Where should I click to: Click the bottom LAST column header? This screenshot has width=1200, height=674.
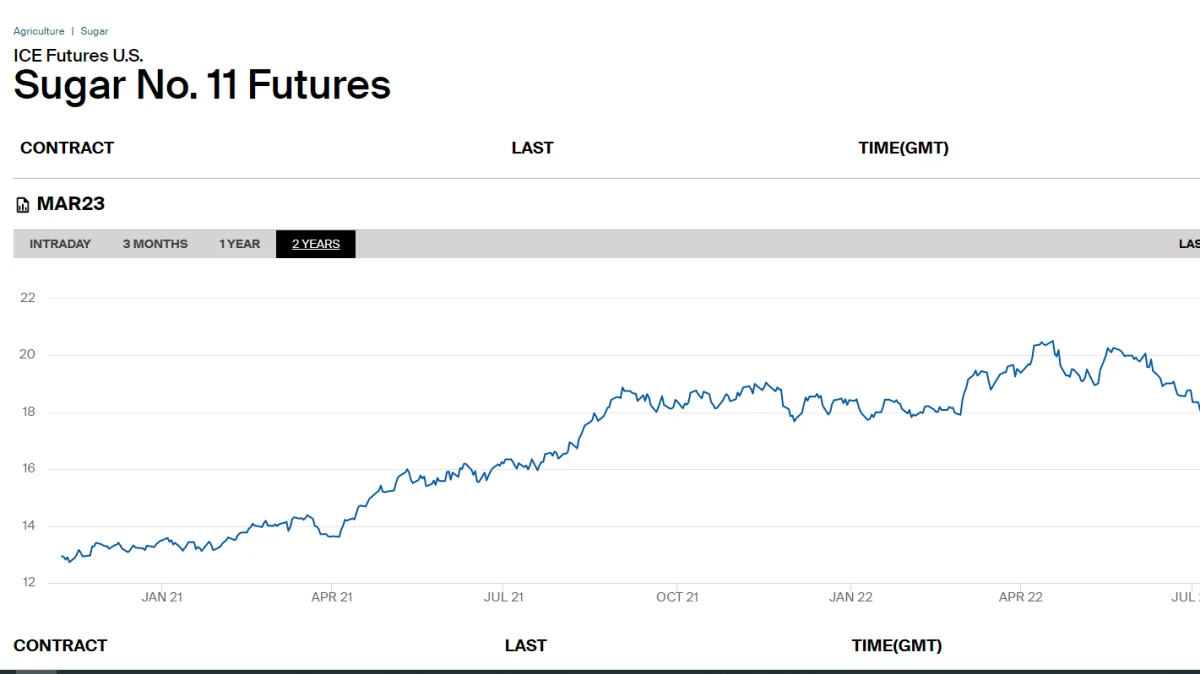coord(525,646)
